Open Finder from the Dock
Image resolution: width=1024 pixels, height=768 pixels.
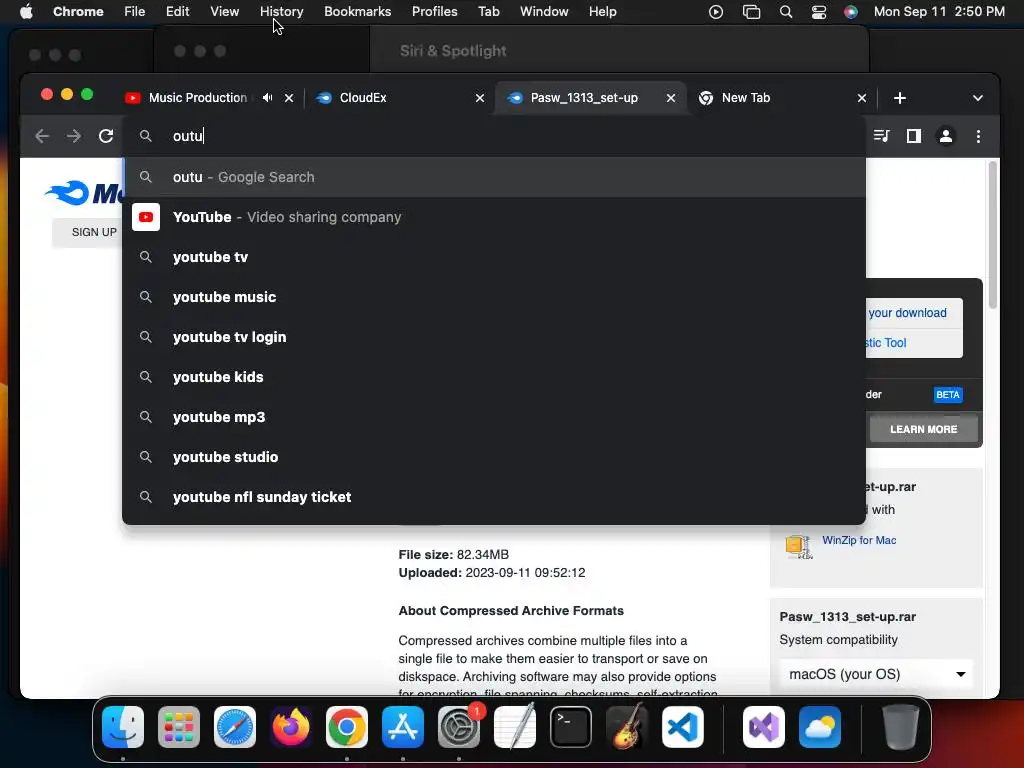(123, 727)
